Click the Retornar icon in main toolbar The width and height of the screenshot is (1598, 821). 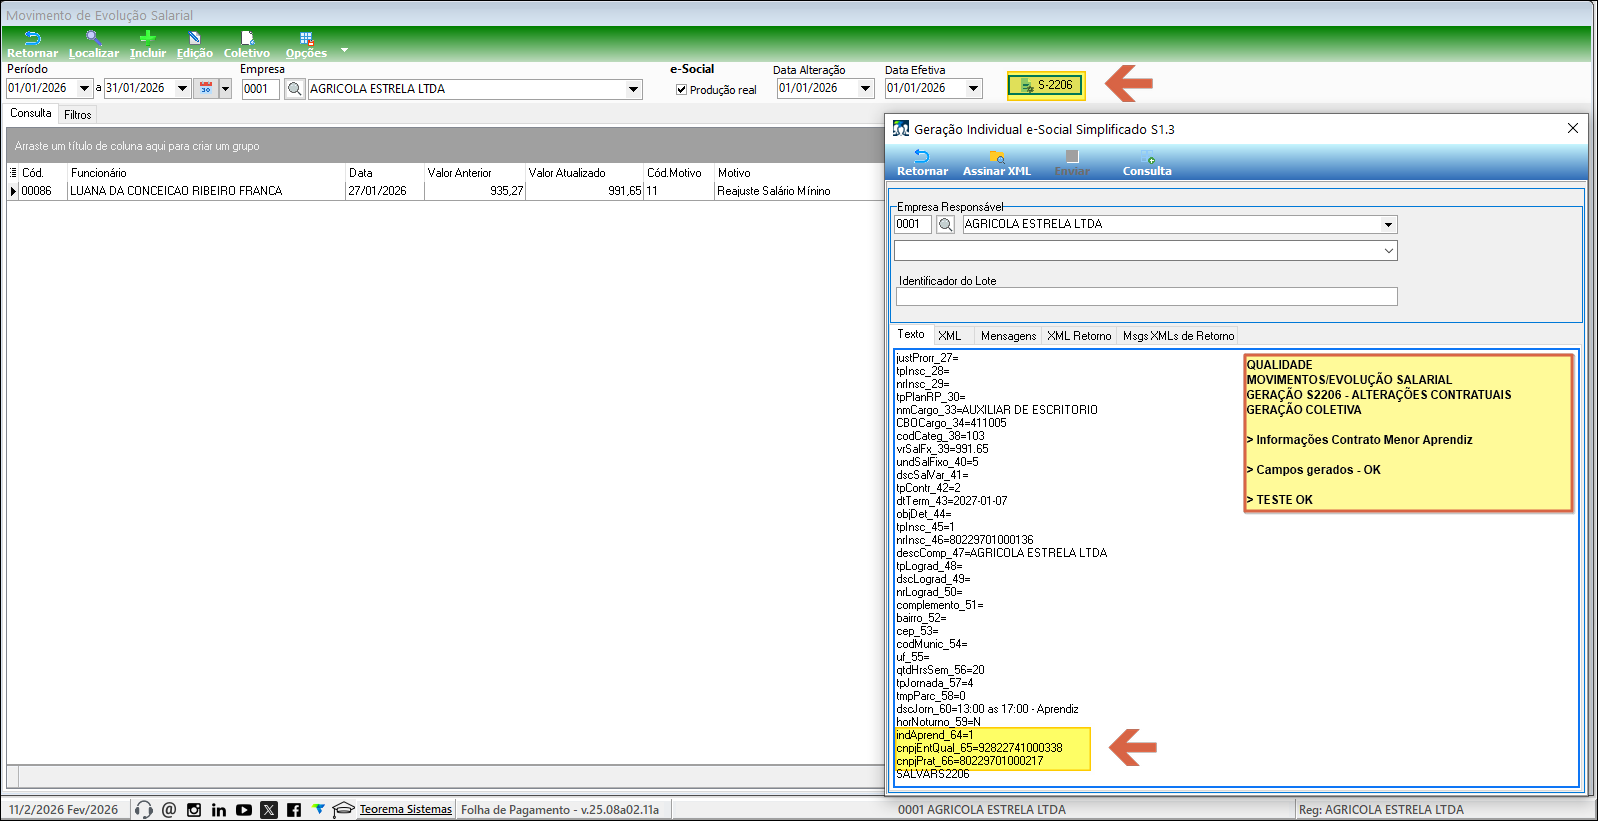pyautogui.click(x=32, y=40)
